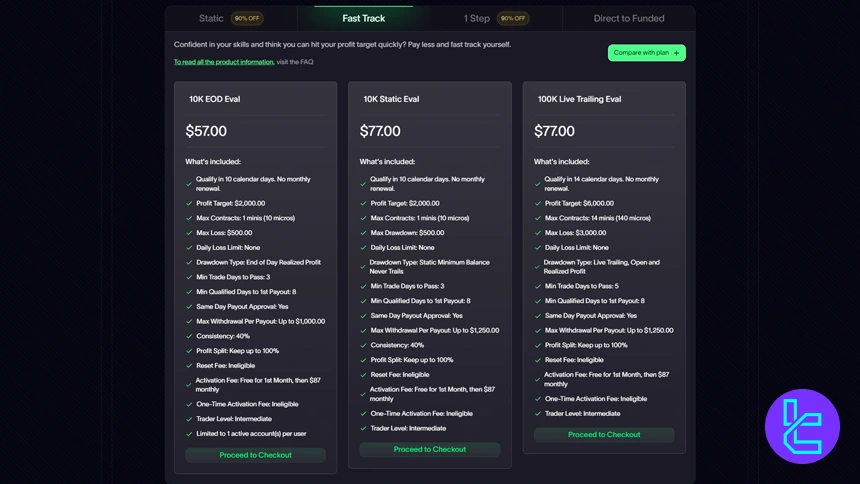Click 'Limited to 1 active account(s) per user'
Viewport: 860px width, 484px height.
coord(251,434)
